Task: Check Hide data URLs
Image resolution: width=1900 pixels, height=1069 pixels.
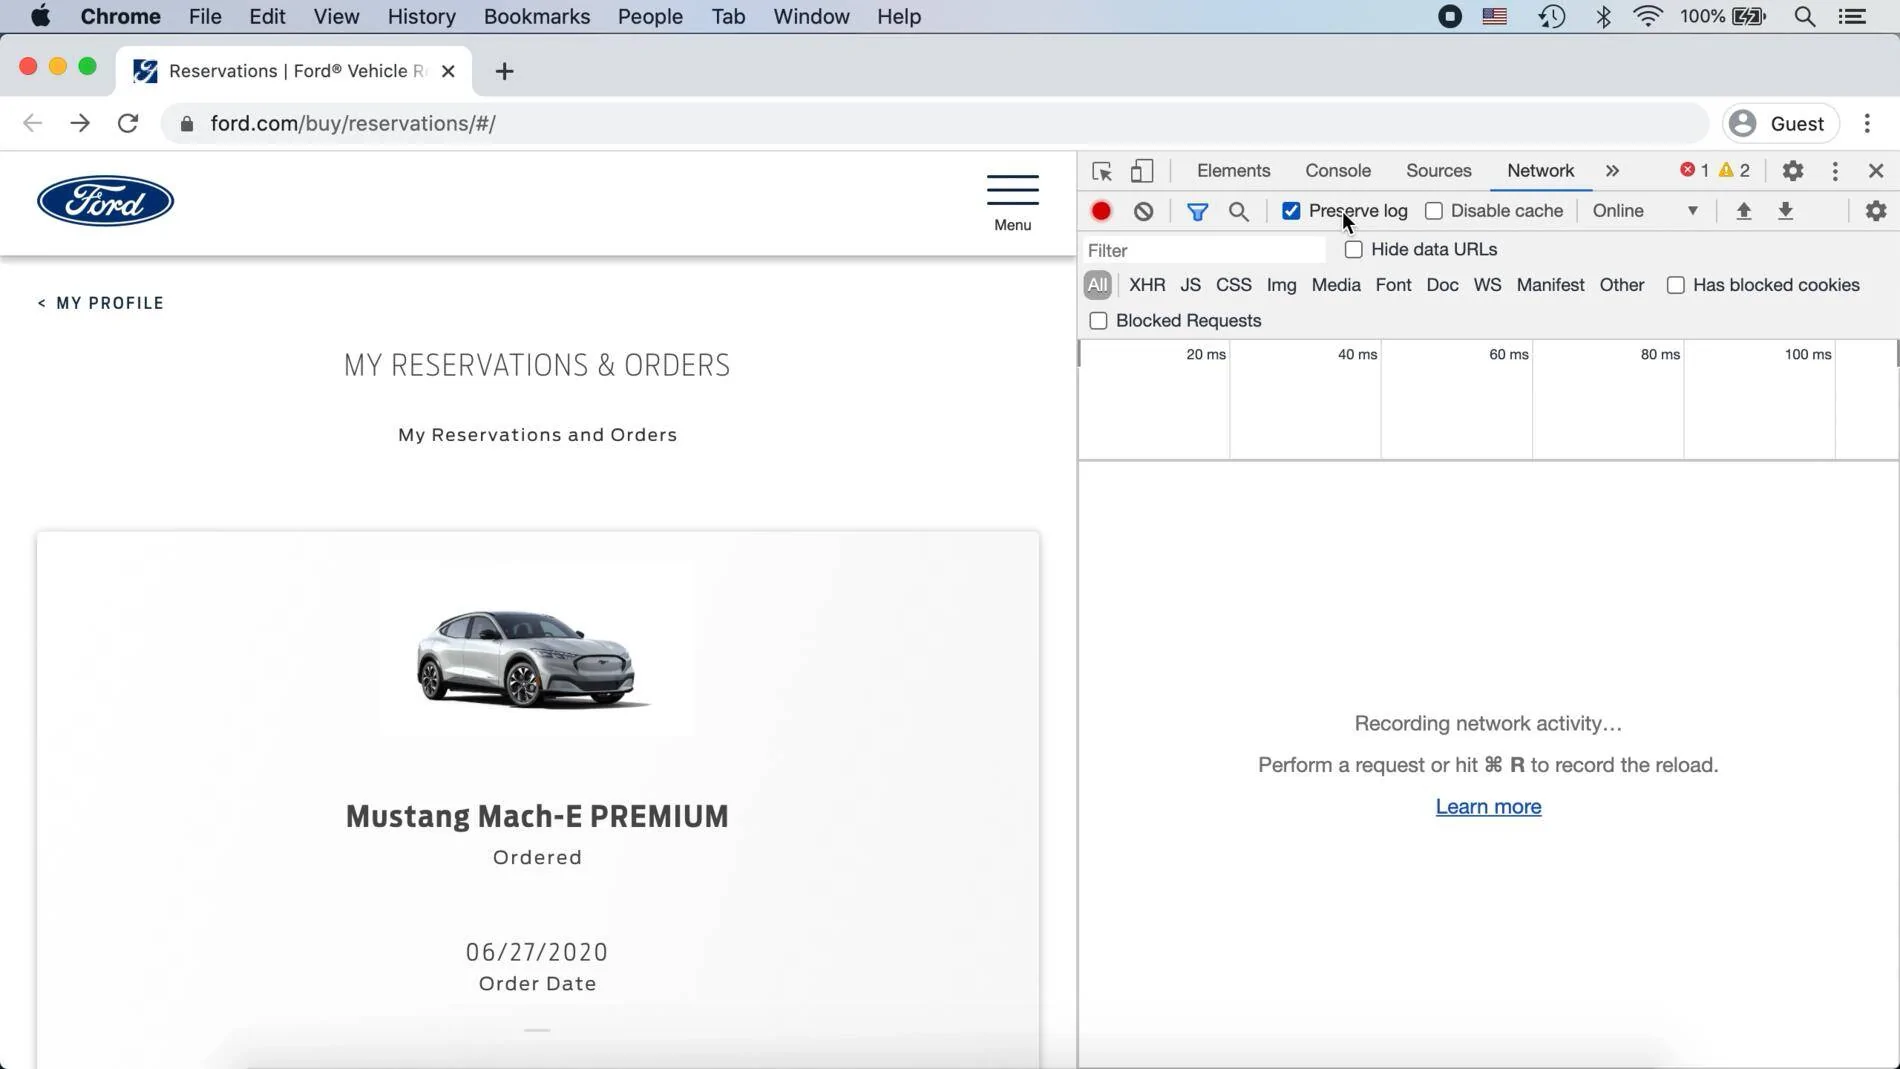Action: click(1354, 249)
